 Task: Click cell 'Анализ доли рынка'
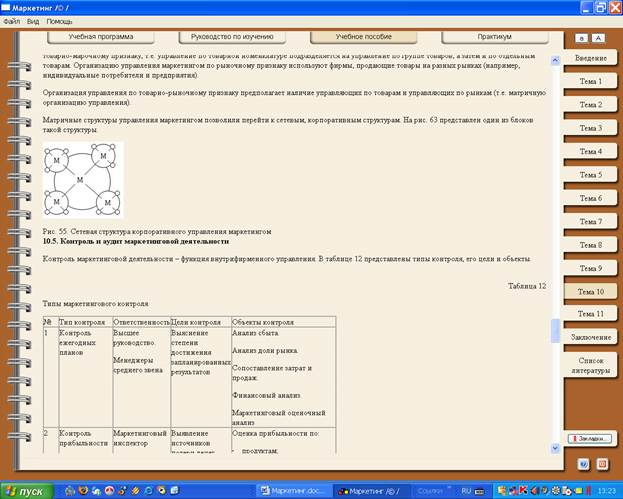tap(265, 351)
